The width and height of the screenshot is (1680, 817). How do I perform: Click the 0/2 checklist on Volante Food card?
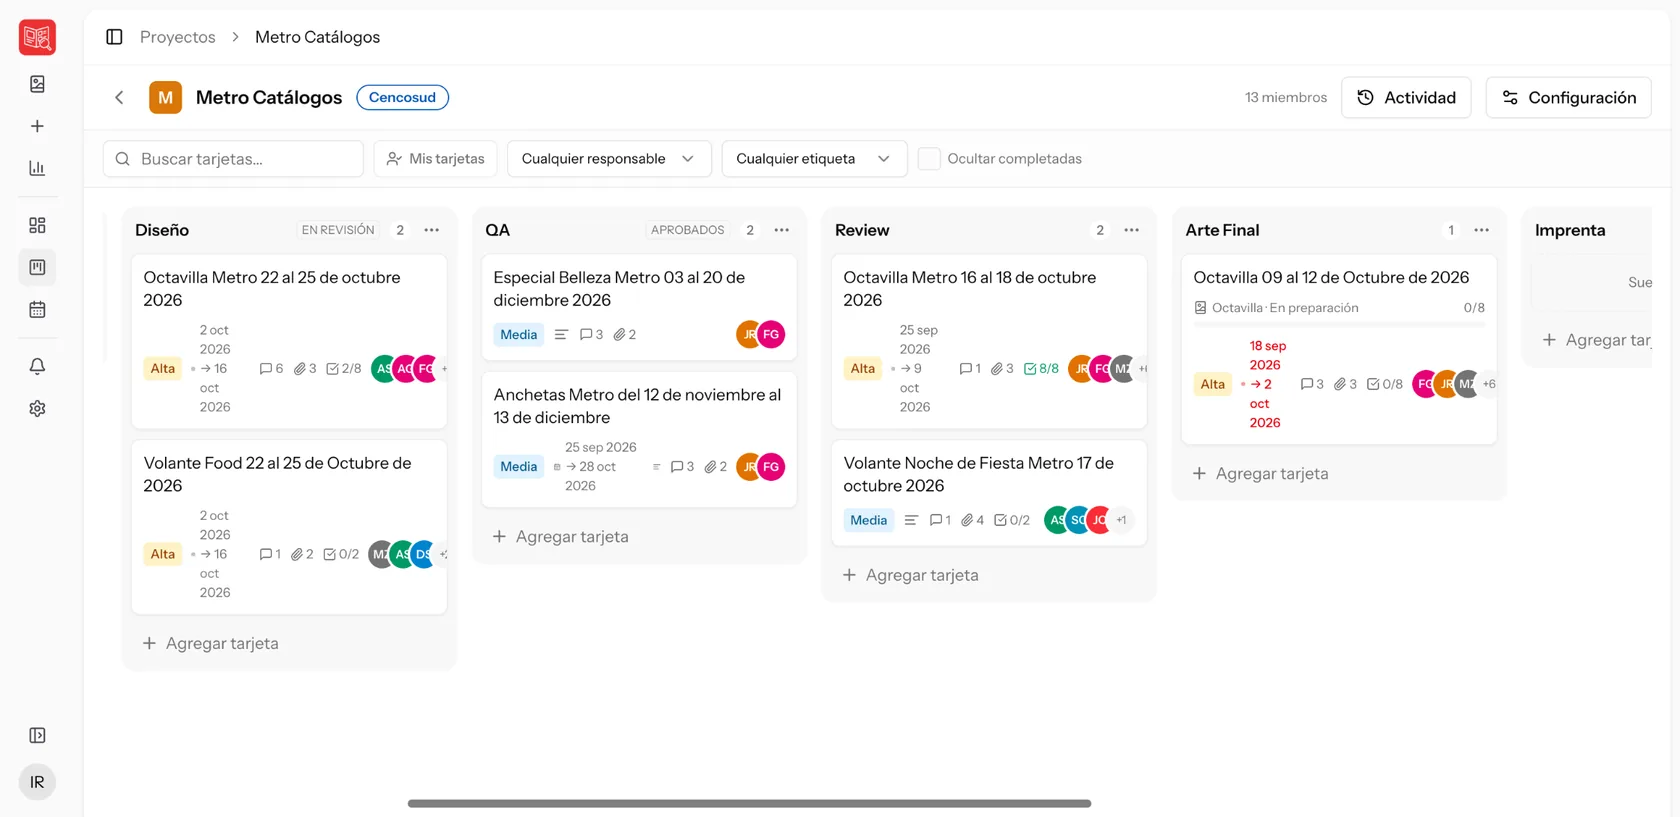point(341,554)
